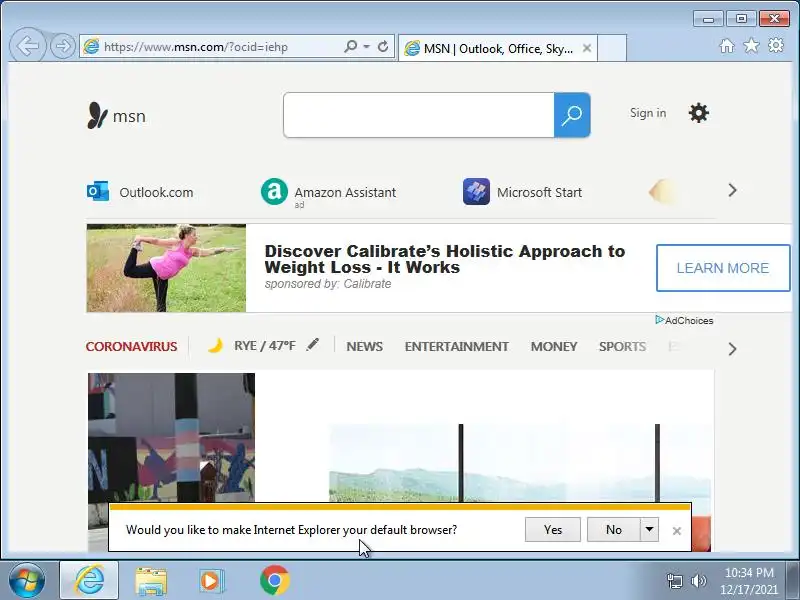The image size is (800, 600).
Task: Click inside the MSN web search box
Action: click(x=419, y=115)
